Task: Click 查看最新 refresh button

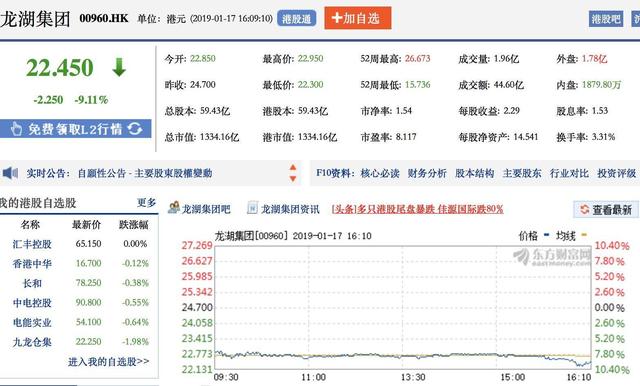Action: (606, 210)
